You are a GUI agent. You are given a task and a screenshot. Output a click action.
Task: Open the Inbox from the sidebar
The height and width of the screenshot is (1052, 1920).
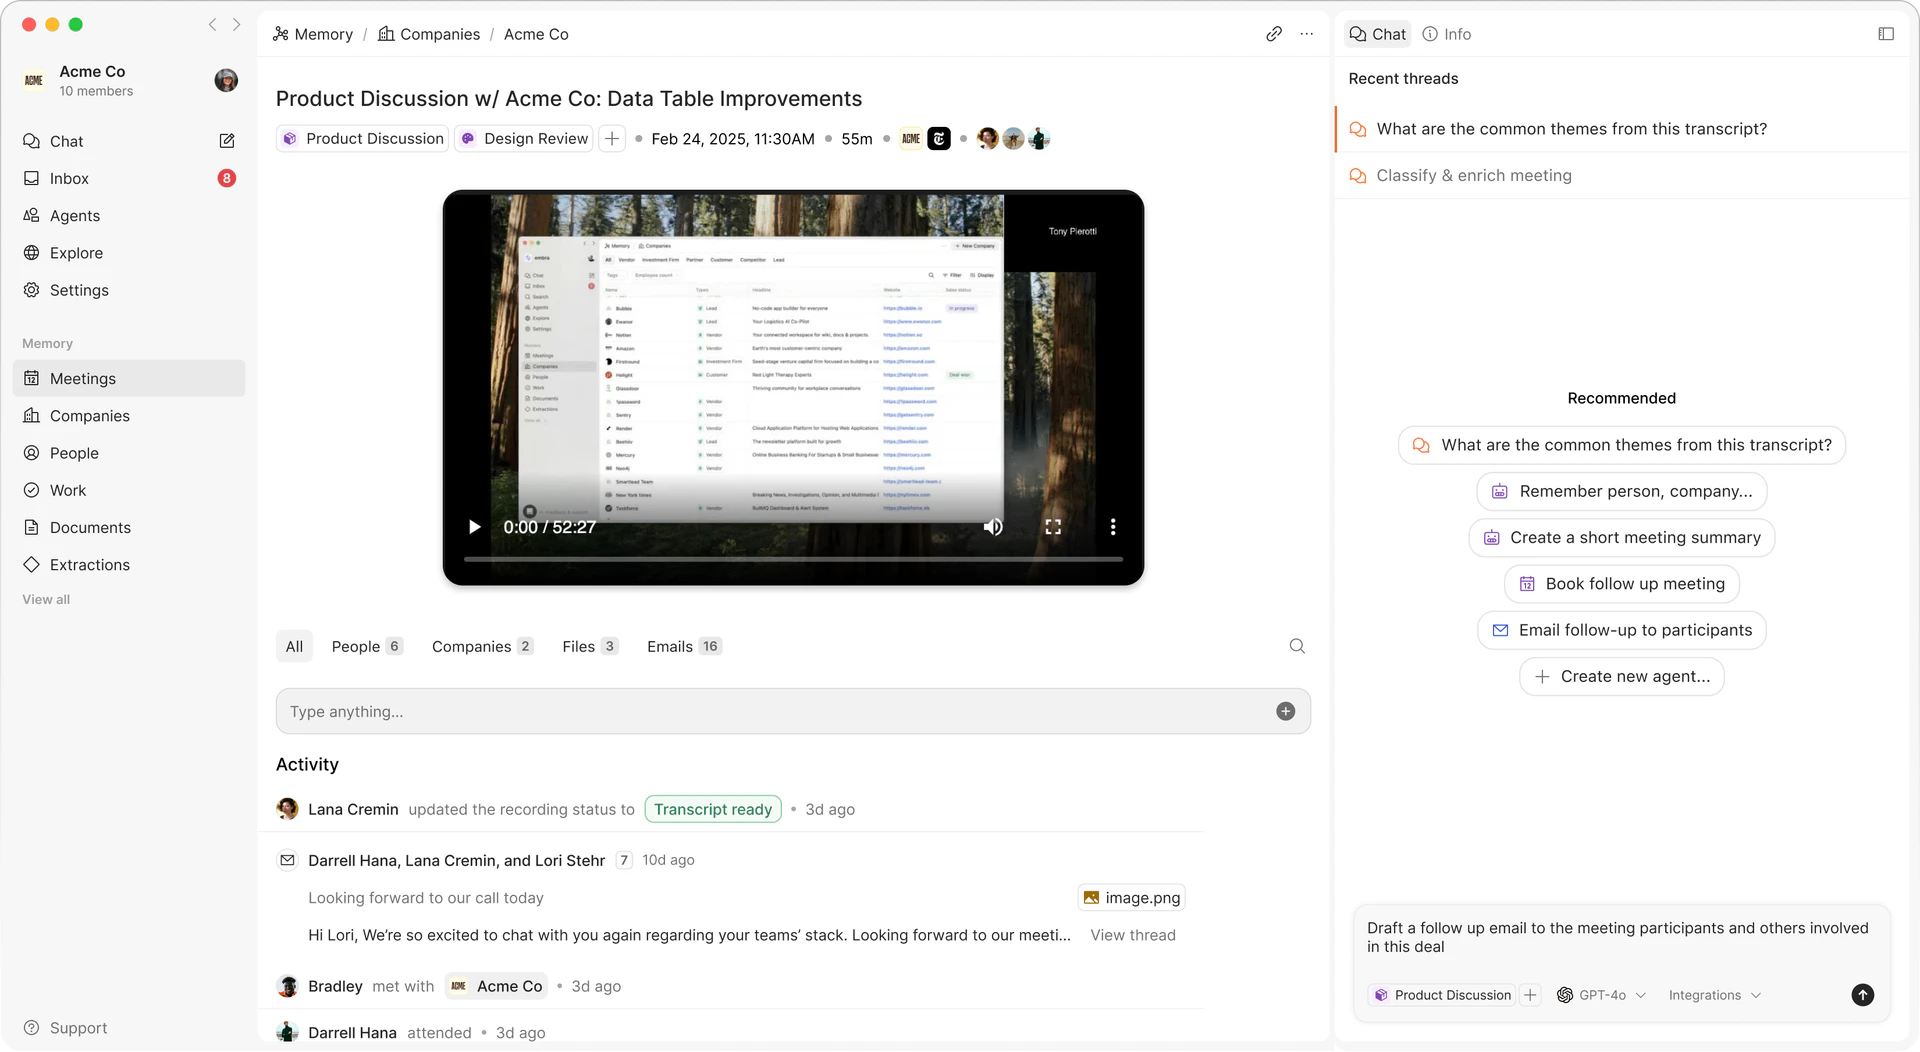pyautogui.click(x=68, y=178)
